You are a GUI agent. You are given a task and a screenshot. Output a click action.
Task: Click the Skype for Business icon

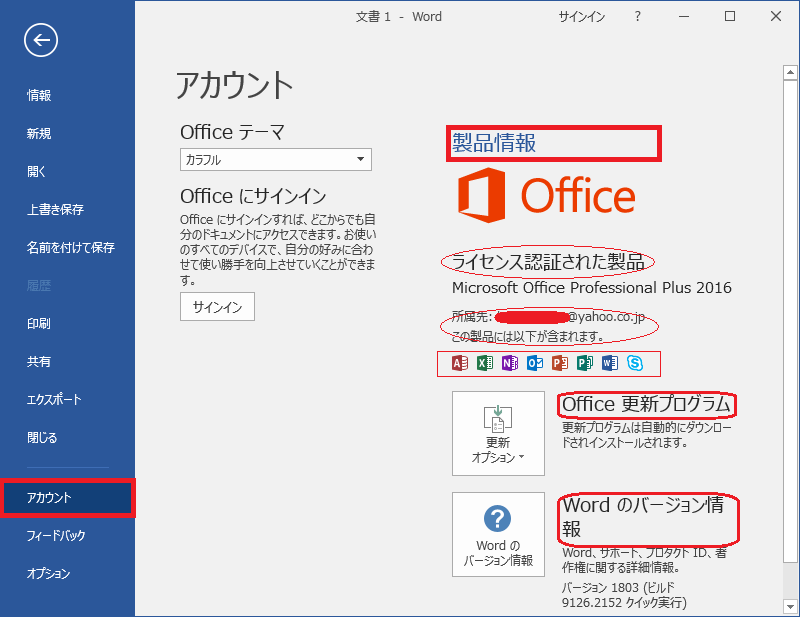click(x=635, y=363)
